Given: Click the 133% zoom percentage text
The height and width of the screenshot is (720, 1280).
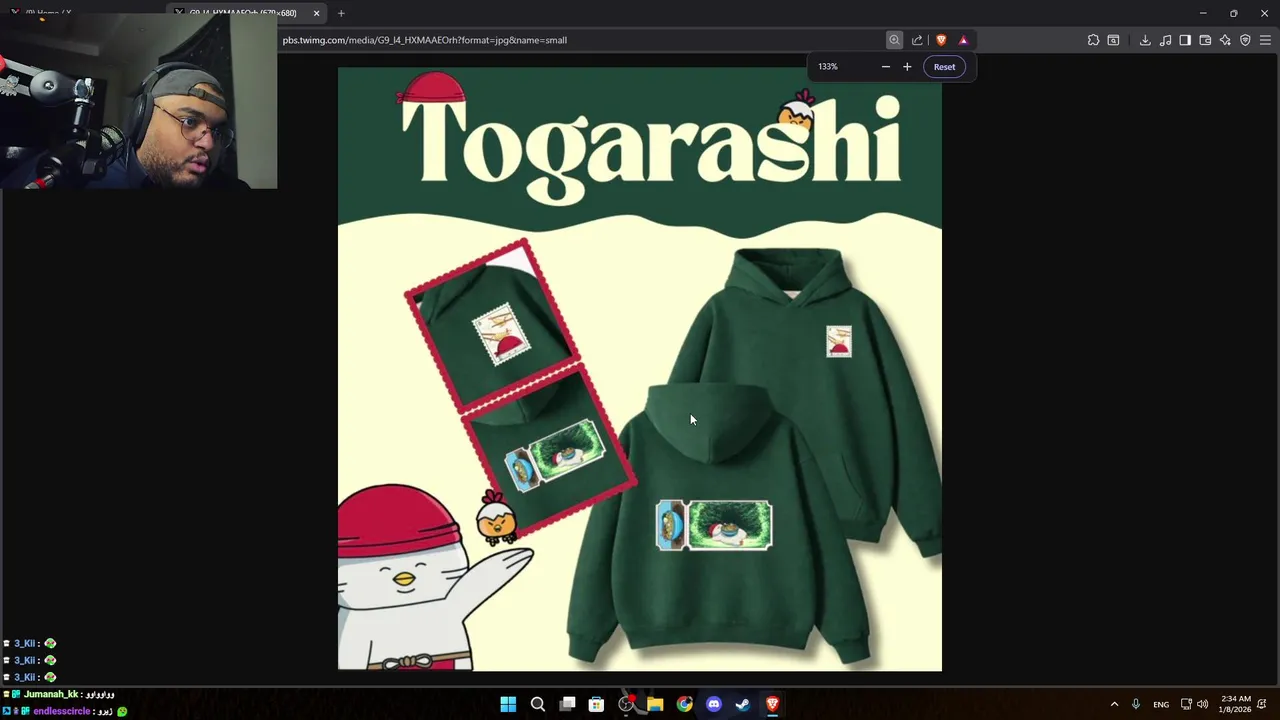Looking at the screenshot, I should (x=828, y=67).
